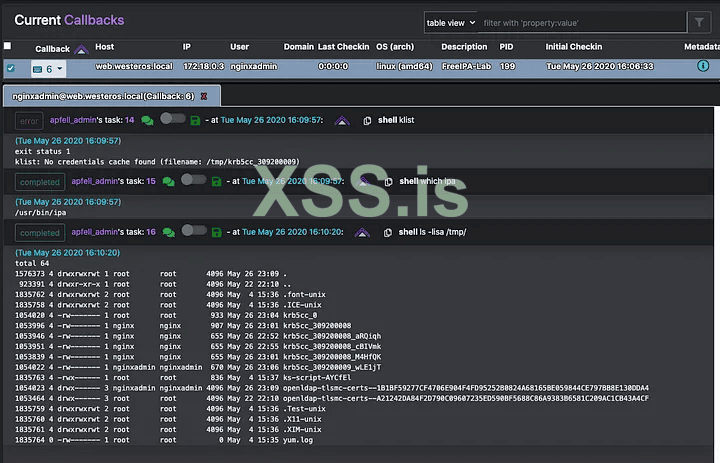Close the Callback 6 tab
Image resolution: width=720 pixels, height=463 pixels.
click(x=204, y=96)
